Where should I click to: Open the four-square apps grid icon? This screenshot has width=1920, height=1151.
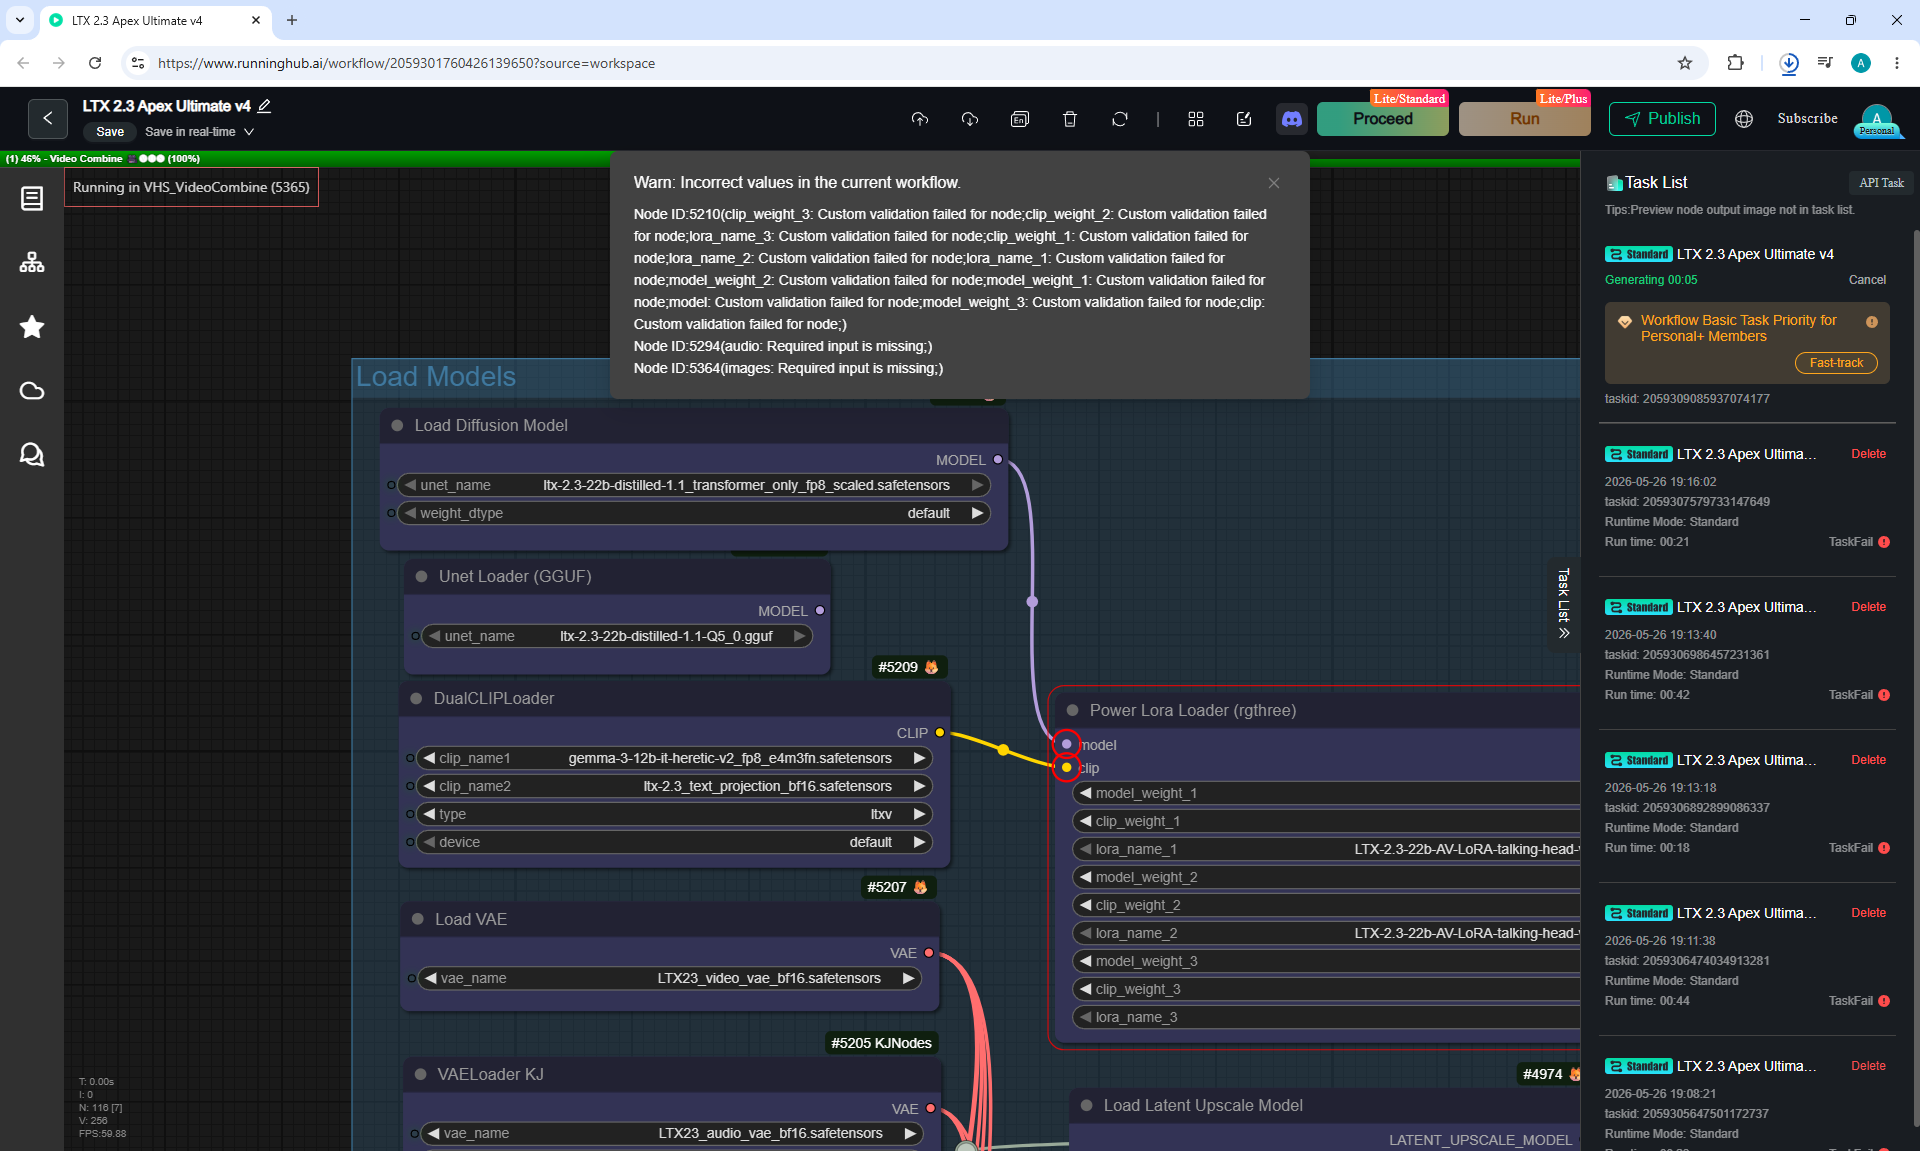tap(1196, 119)
